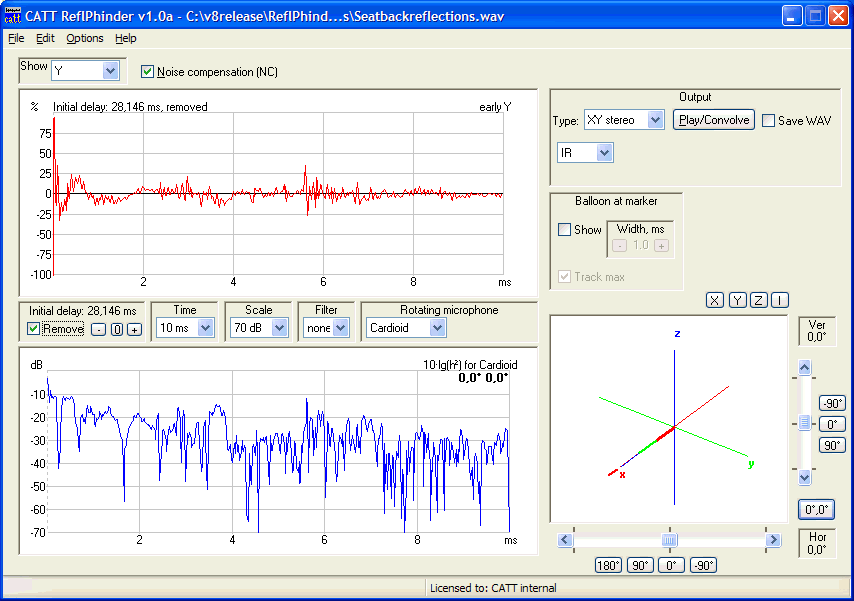Open the Show component dropdown
Screen dimensions: 854x601
[110, 70]
